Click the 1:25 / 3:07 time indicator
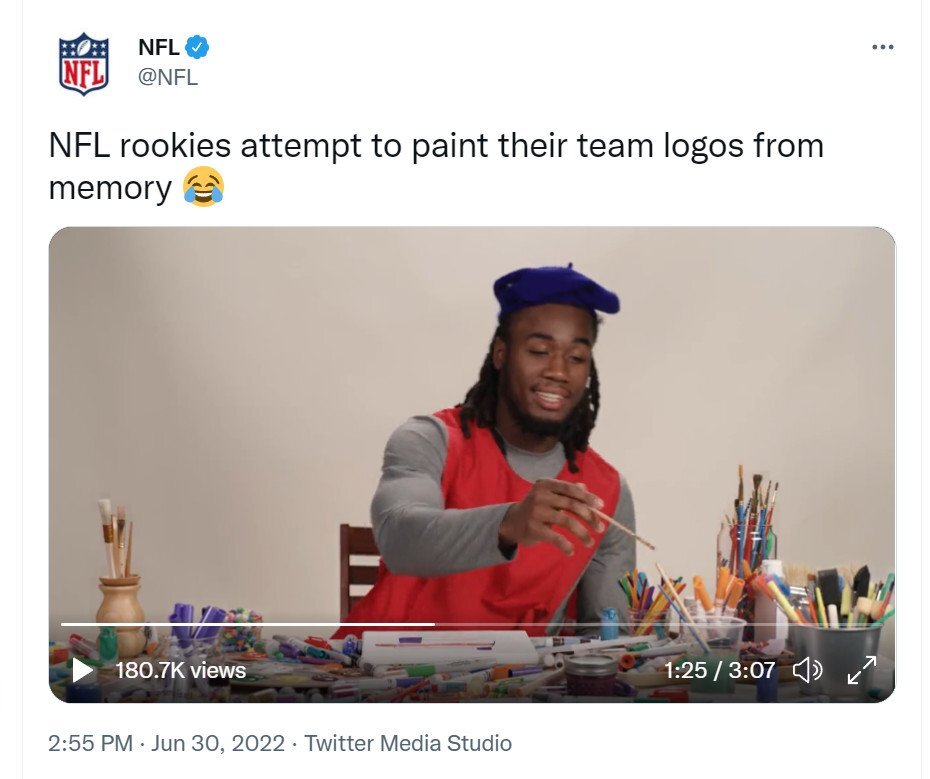Image resolution: width=930 pixels, height=779 pixels. (719, 670)
